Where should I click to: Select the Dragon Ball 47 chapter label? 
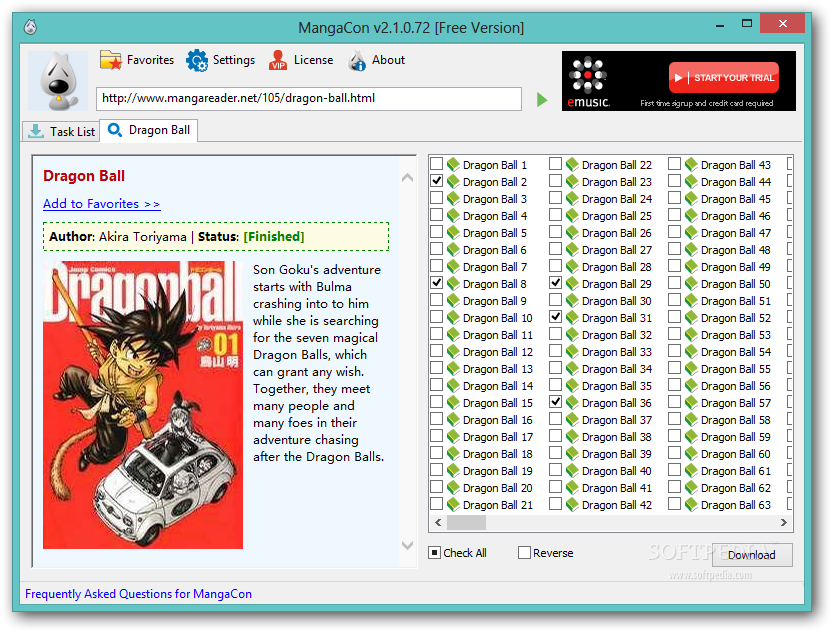click(735, 233)
